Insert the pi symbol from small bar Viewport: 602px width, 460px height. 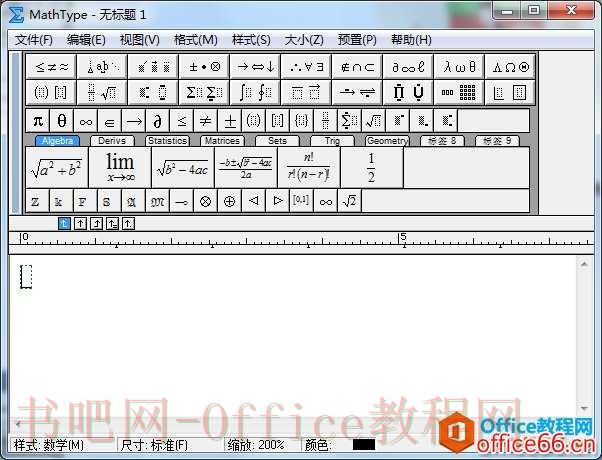[x=38, y=121]
